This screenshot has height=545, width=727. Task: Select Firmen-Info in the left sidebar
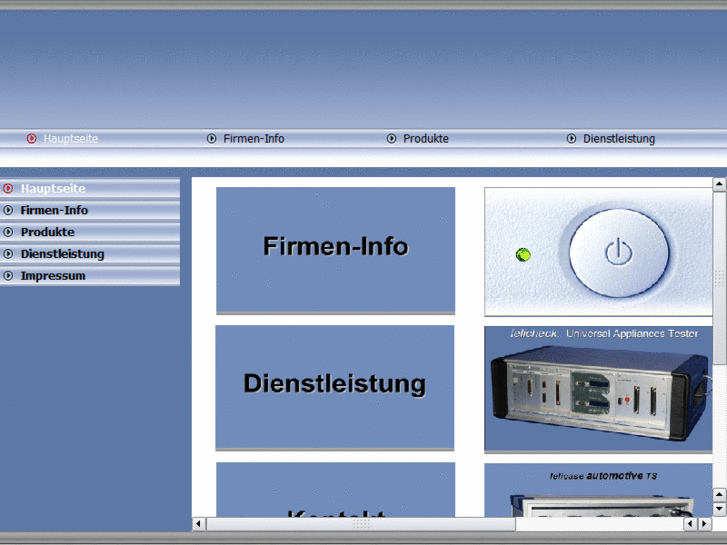coord(90,210)
